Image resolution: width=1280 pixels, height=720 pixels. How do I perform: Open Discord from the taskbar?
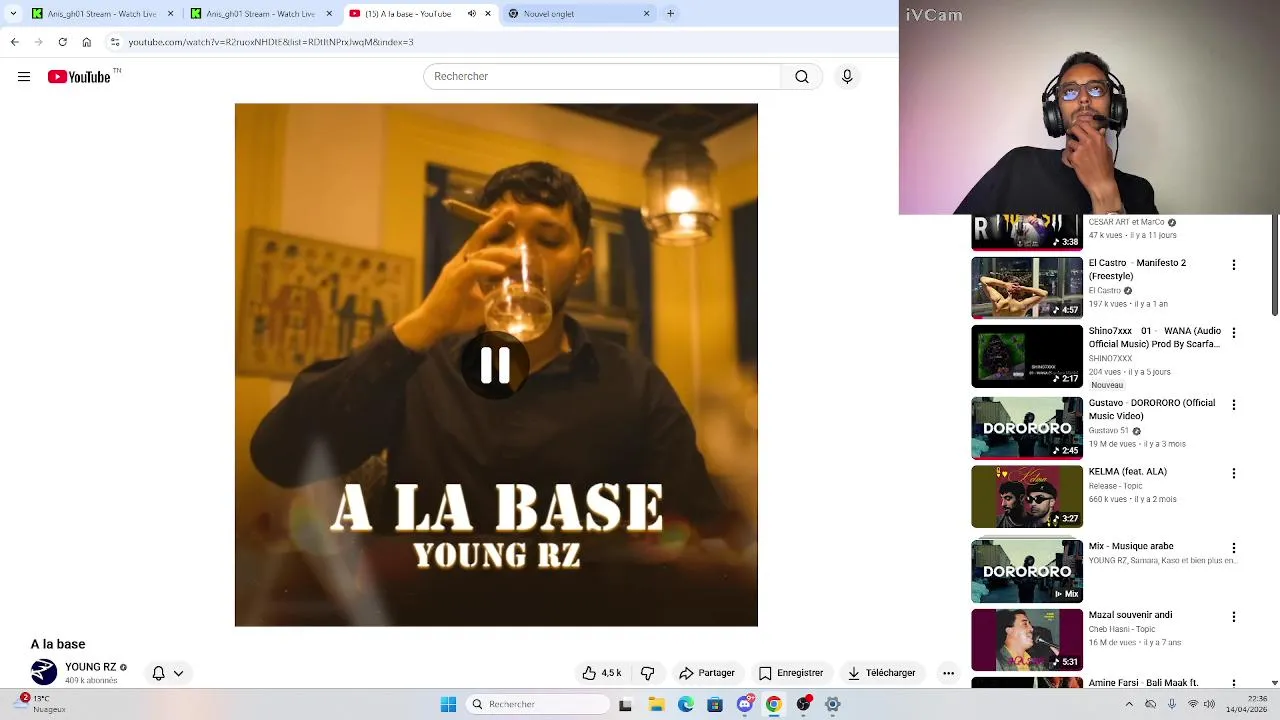click(745, 704)
